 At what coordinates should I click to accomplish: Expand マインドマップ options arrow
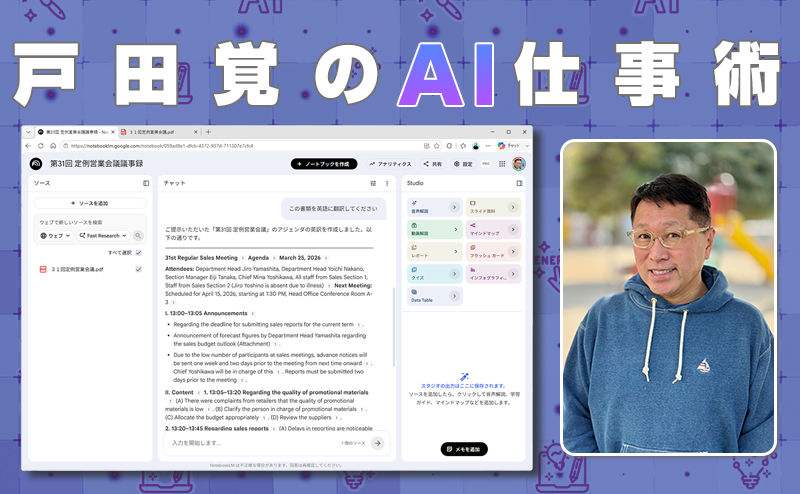click(513, 230)
